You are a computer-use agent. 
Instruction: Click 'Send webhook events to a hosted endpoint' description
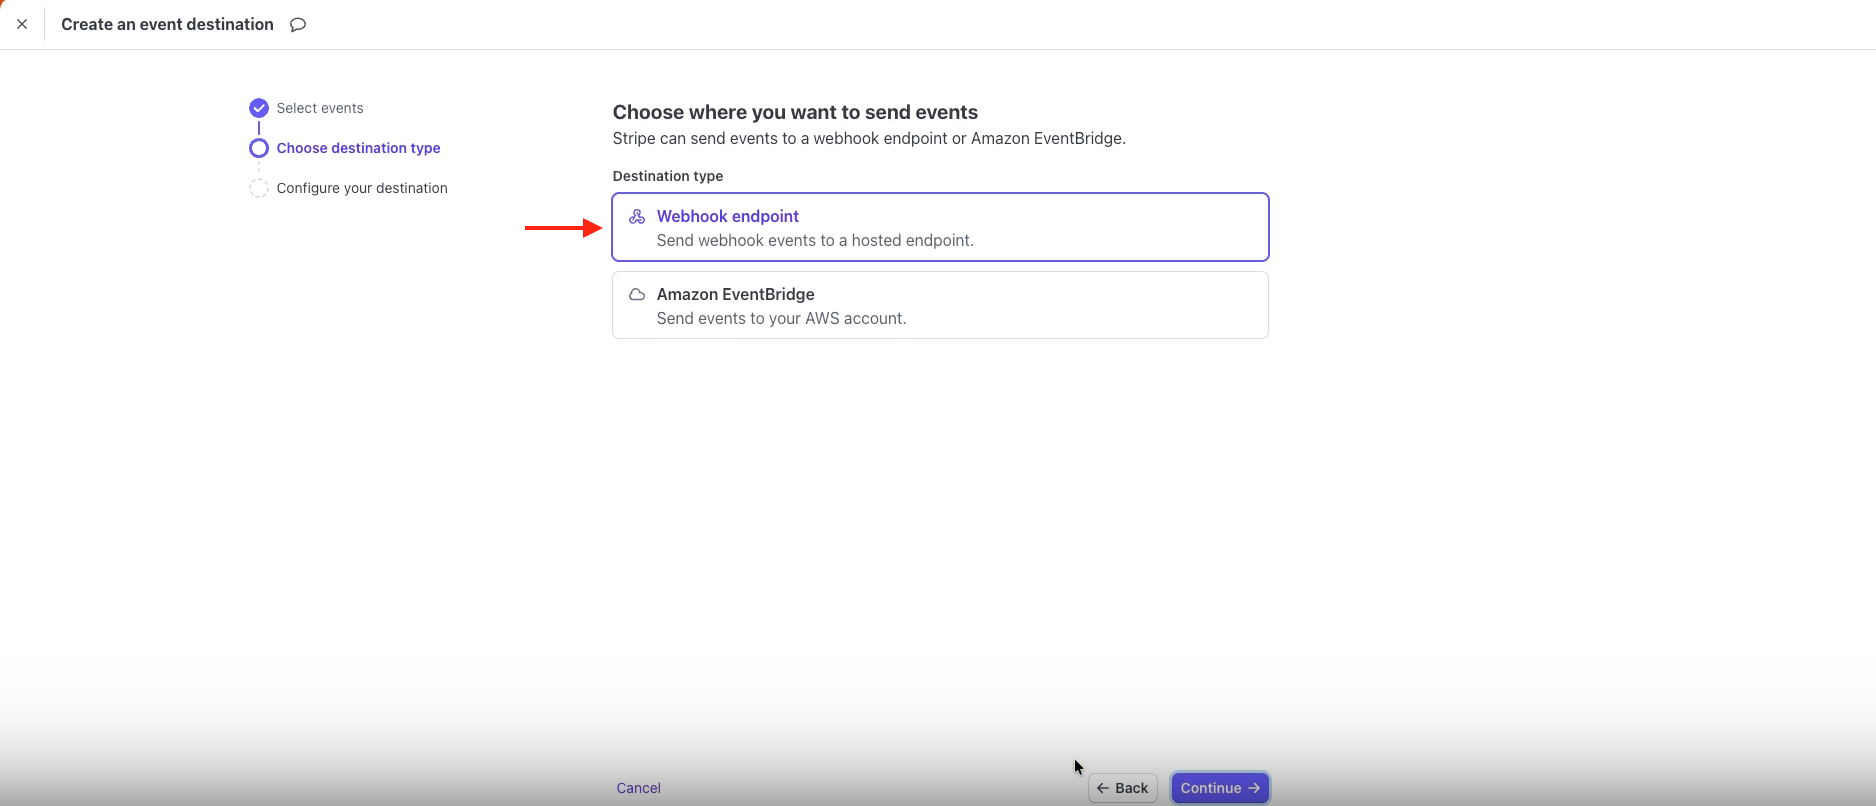point(815,240)
